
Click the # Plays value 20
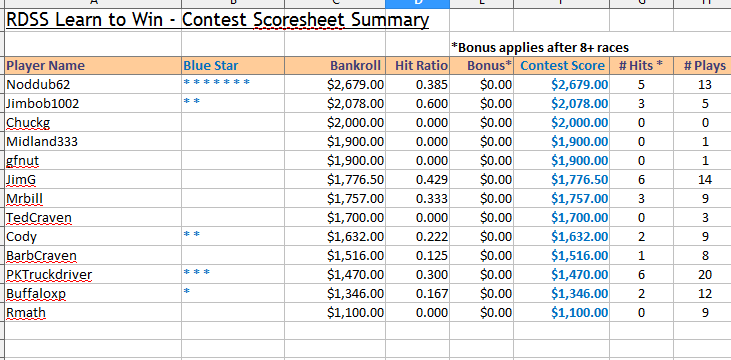703,275
